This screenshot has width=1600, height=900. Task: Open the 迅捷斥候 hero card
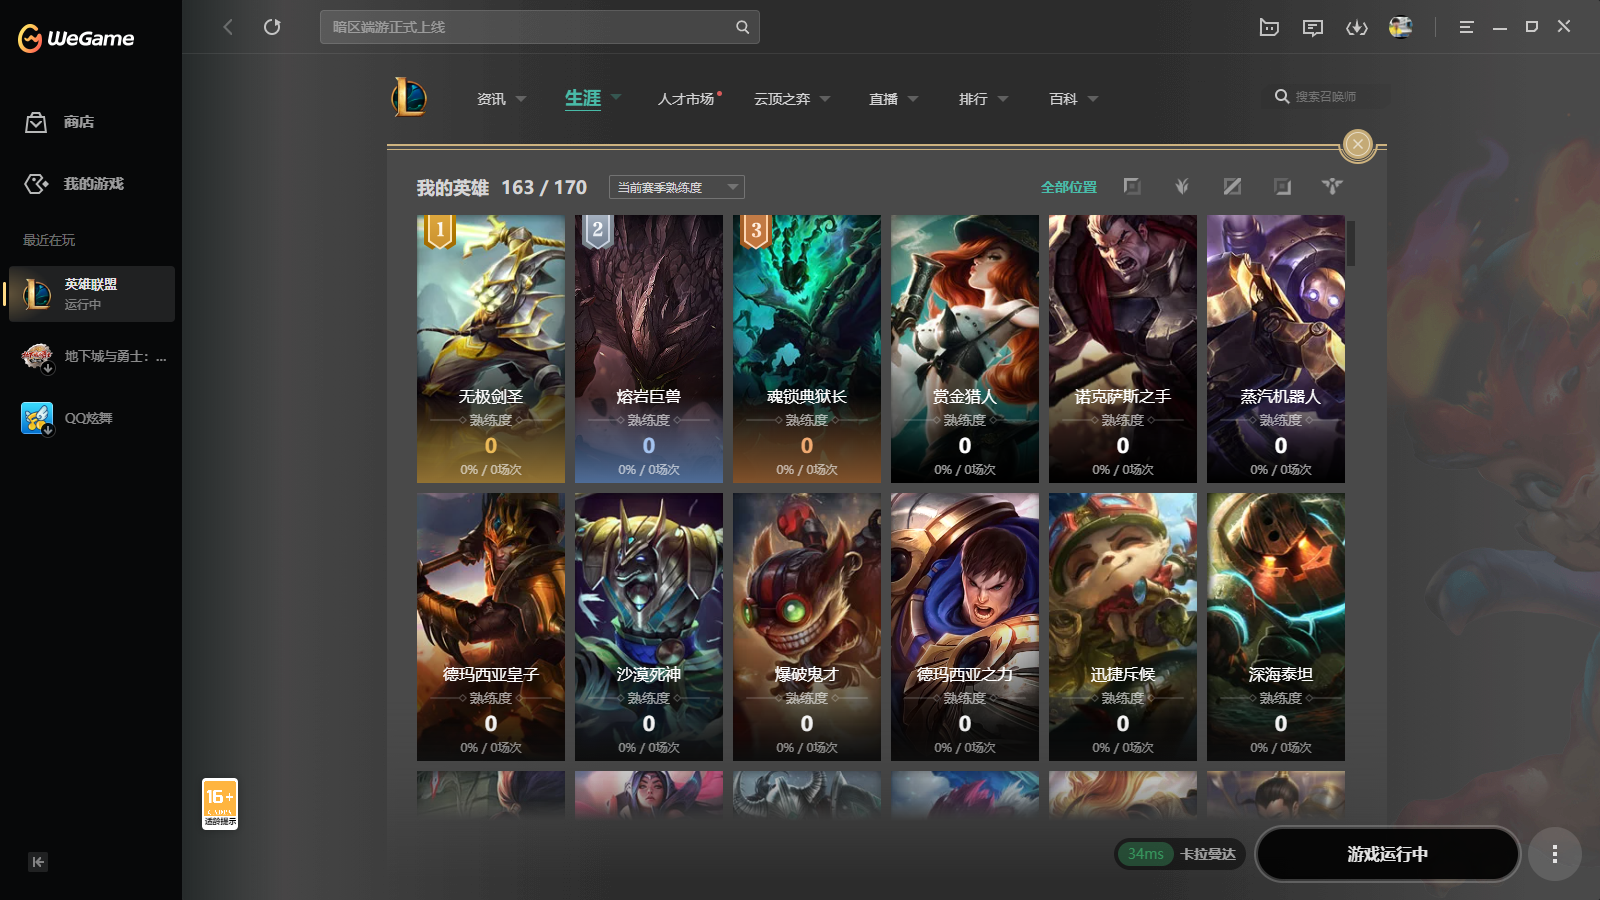click(1123, 627)
